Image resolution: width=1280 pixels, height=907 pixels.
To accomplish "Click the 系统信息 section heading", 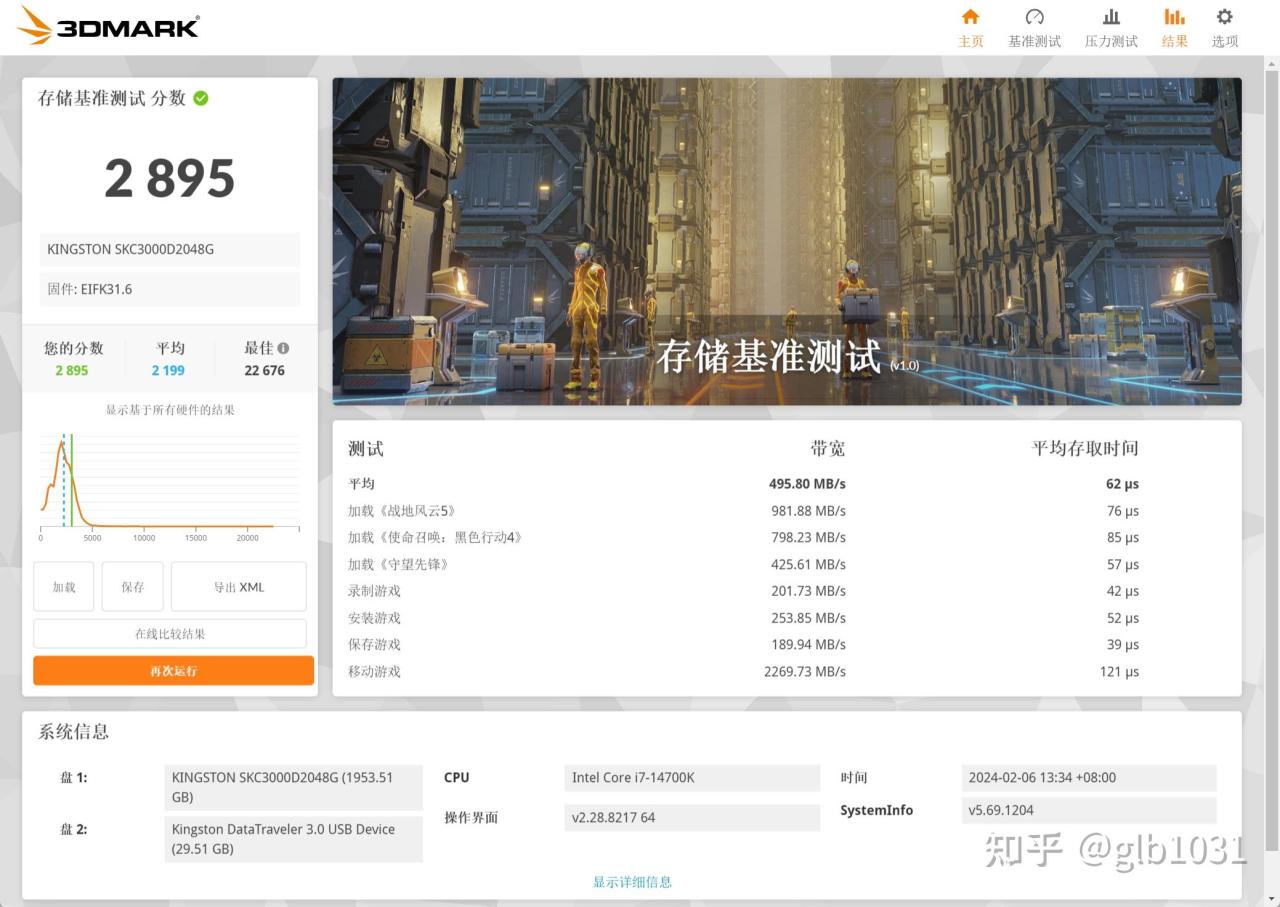I will coord(73,732).
